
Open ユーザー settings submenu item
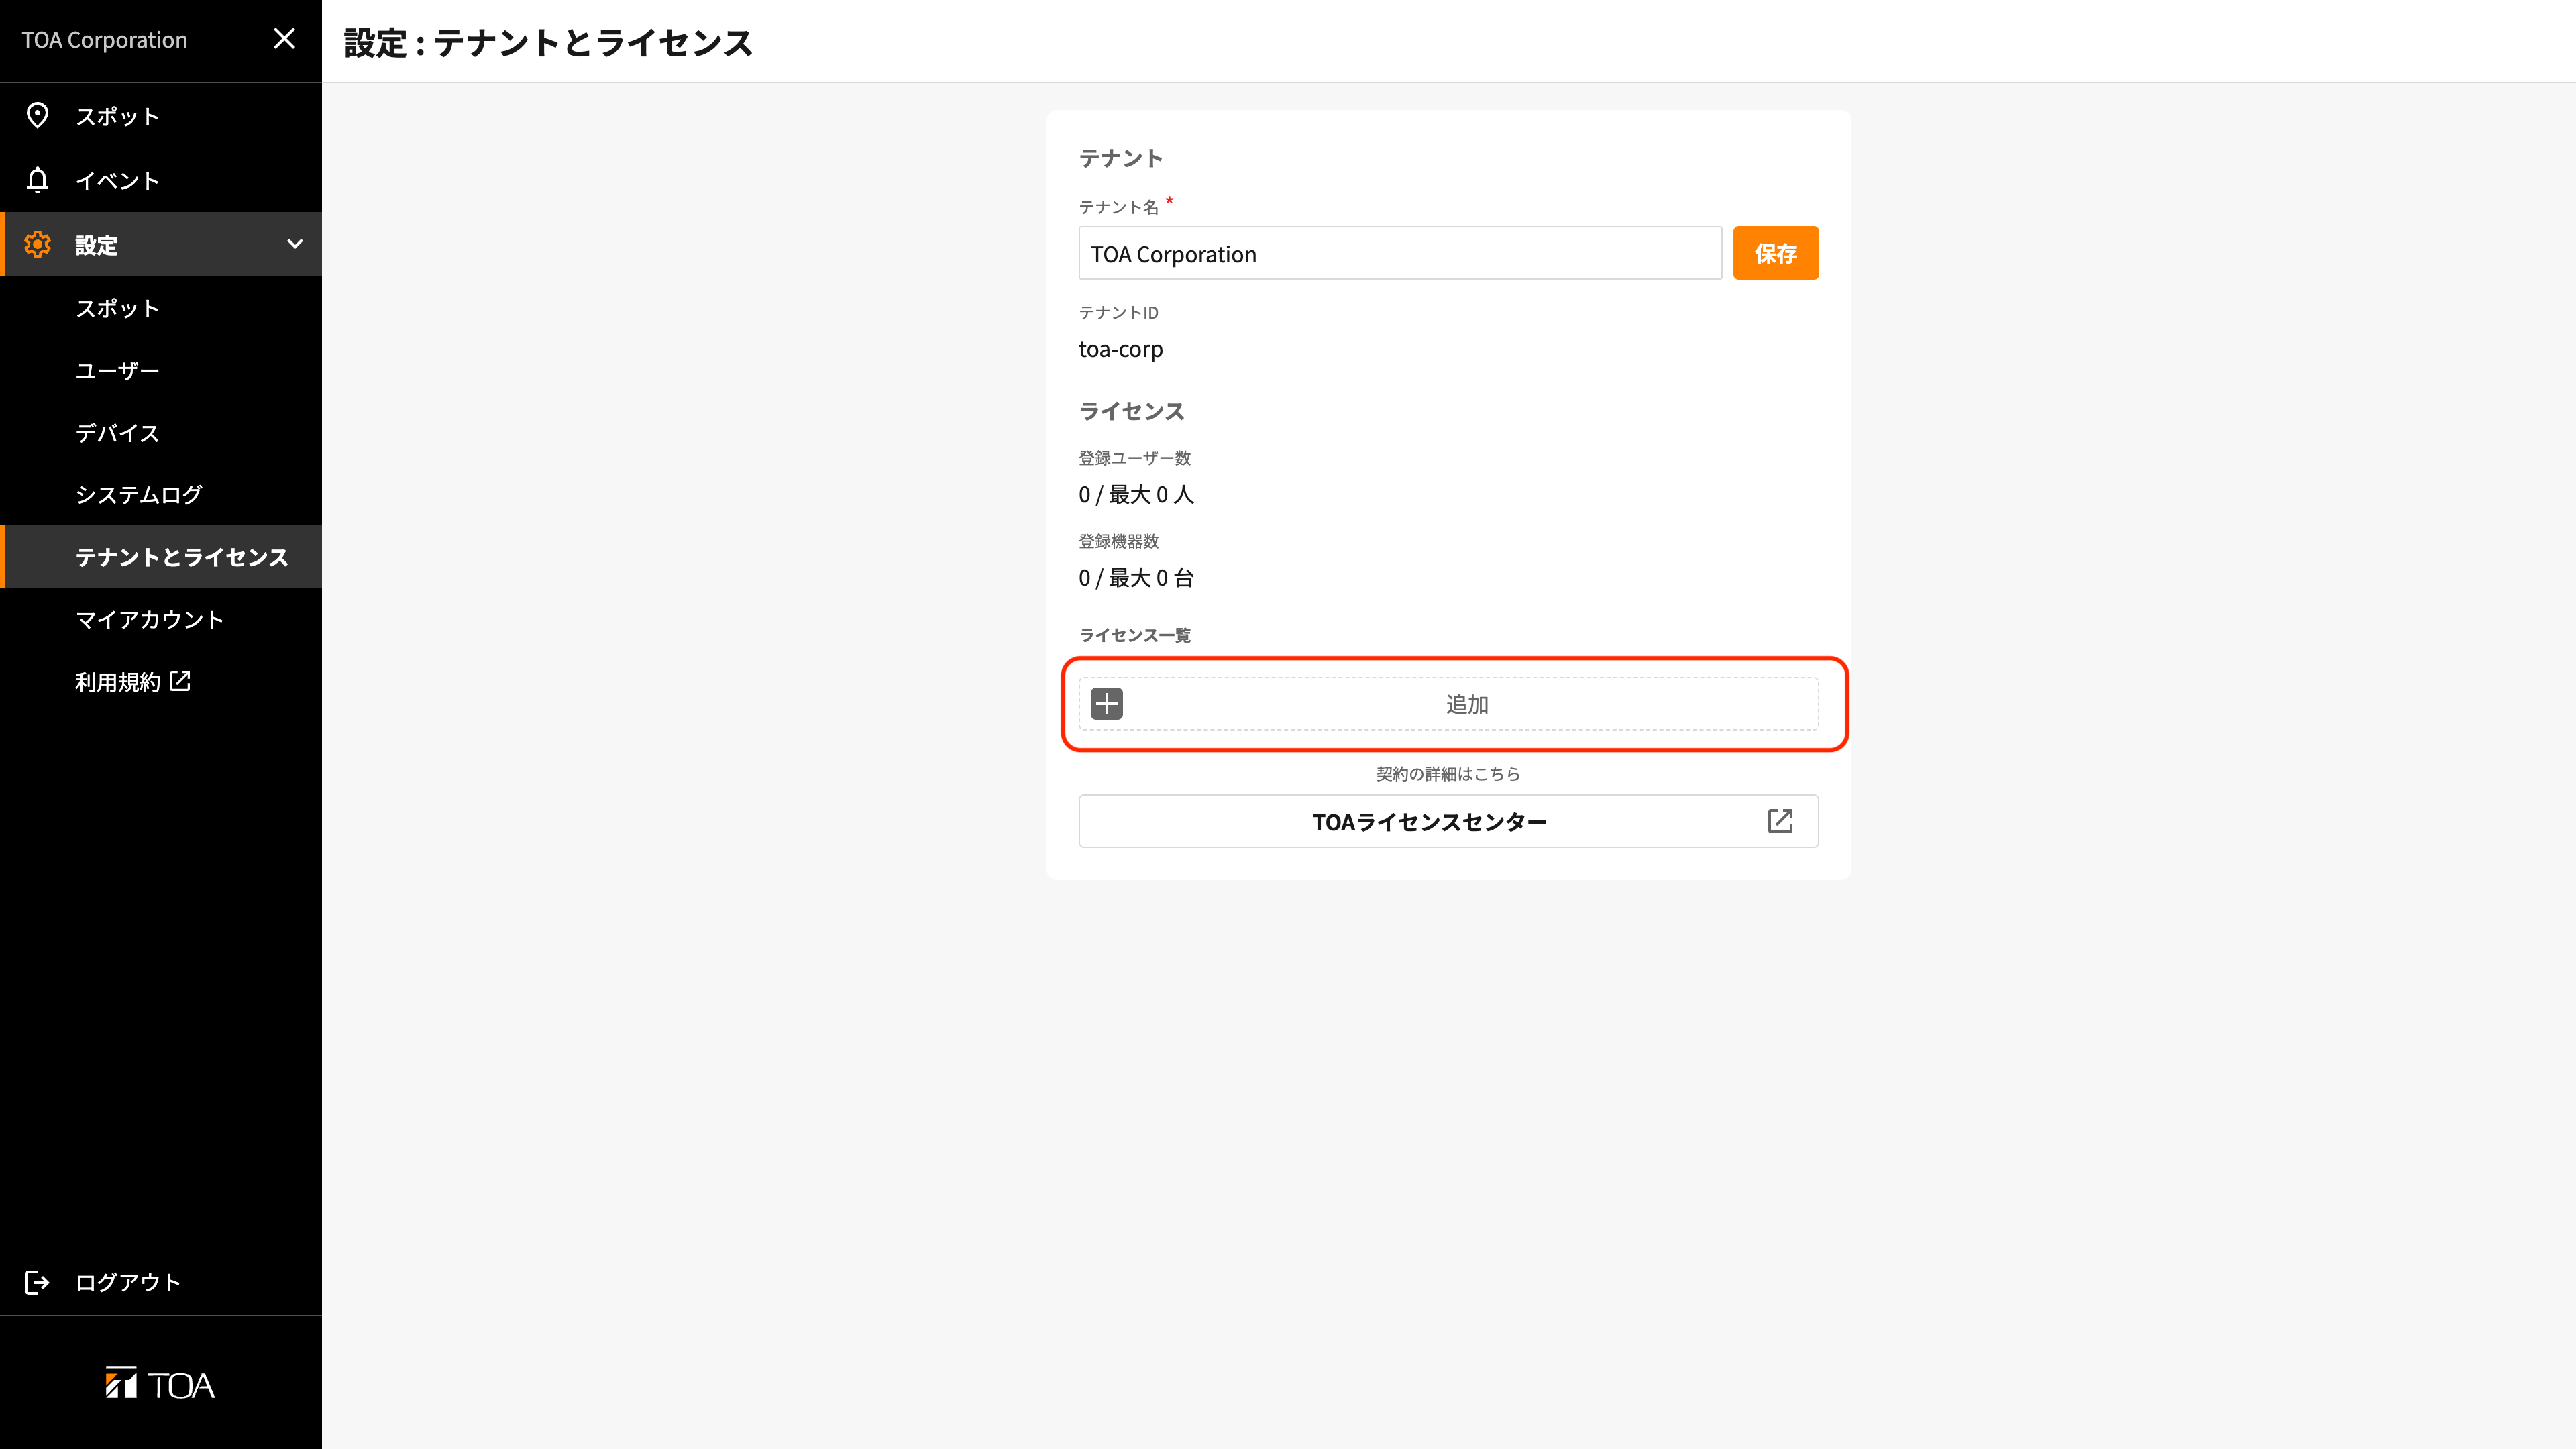(x=161, y=370)
